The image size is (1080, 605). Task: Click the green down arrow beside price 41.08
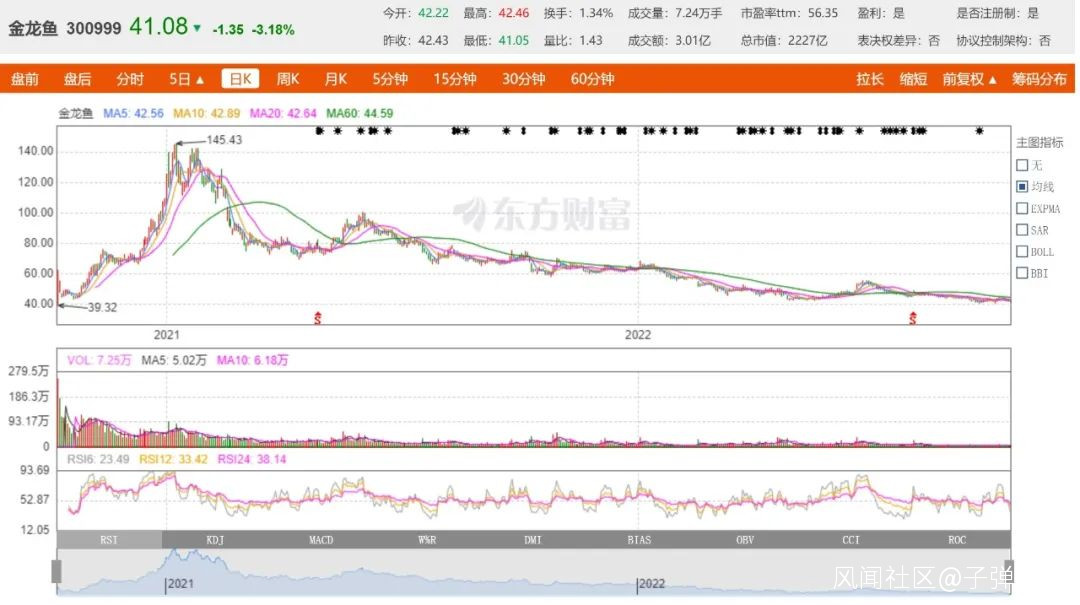[x=197, y=28]
